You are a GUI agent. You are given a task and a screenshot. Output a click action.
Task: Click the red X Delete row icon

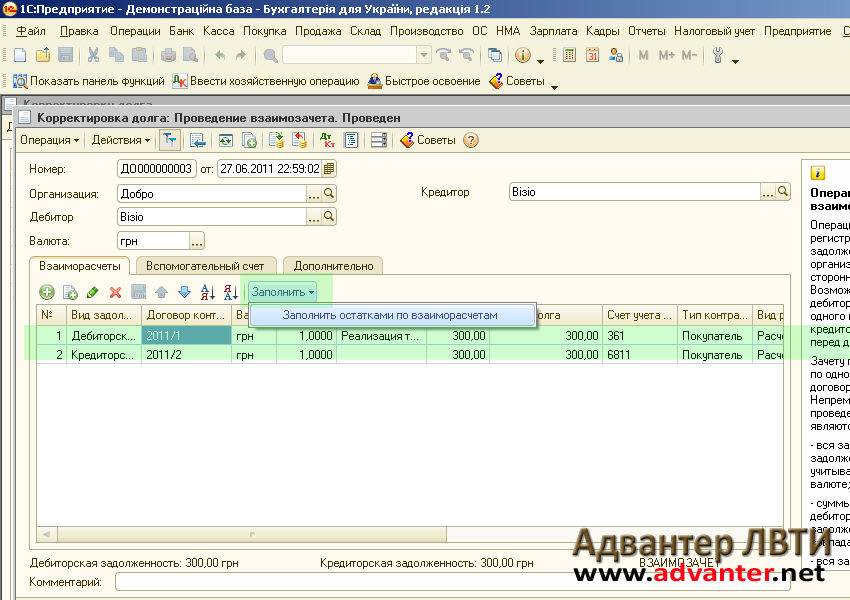click(x=115, y=293)
